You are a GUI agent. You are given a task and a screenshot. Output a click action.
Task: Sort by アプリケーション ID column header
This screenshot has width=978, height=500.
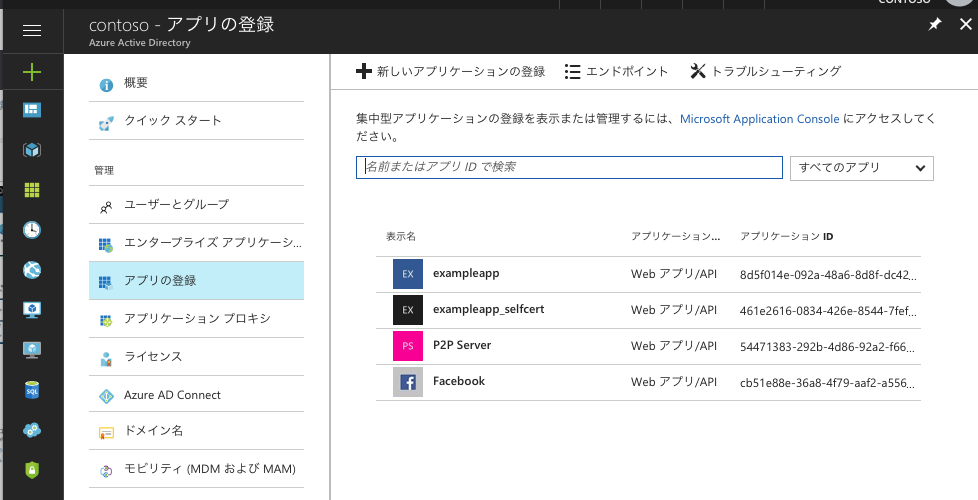(787, 237)
